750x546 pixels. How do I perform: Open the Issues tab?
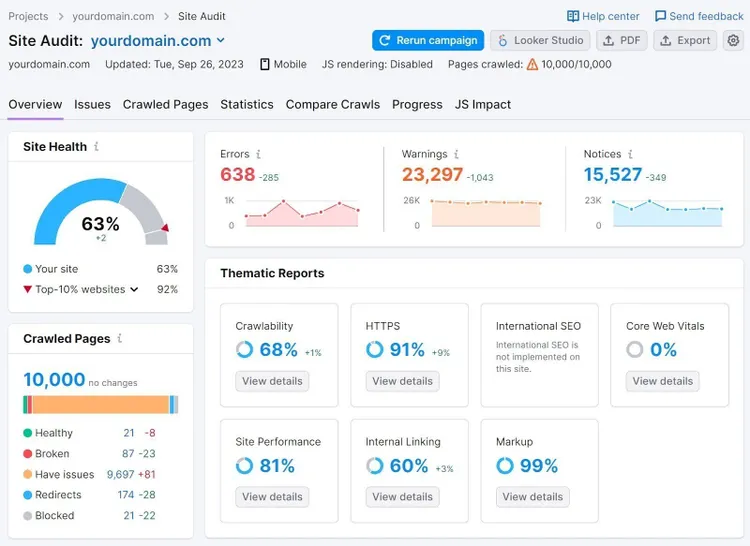pyautogui.click(x=92, y=104)
